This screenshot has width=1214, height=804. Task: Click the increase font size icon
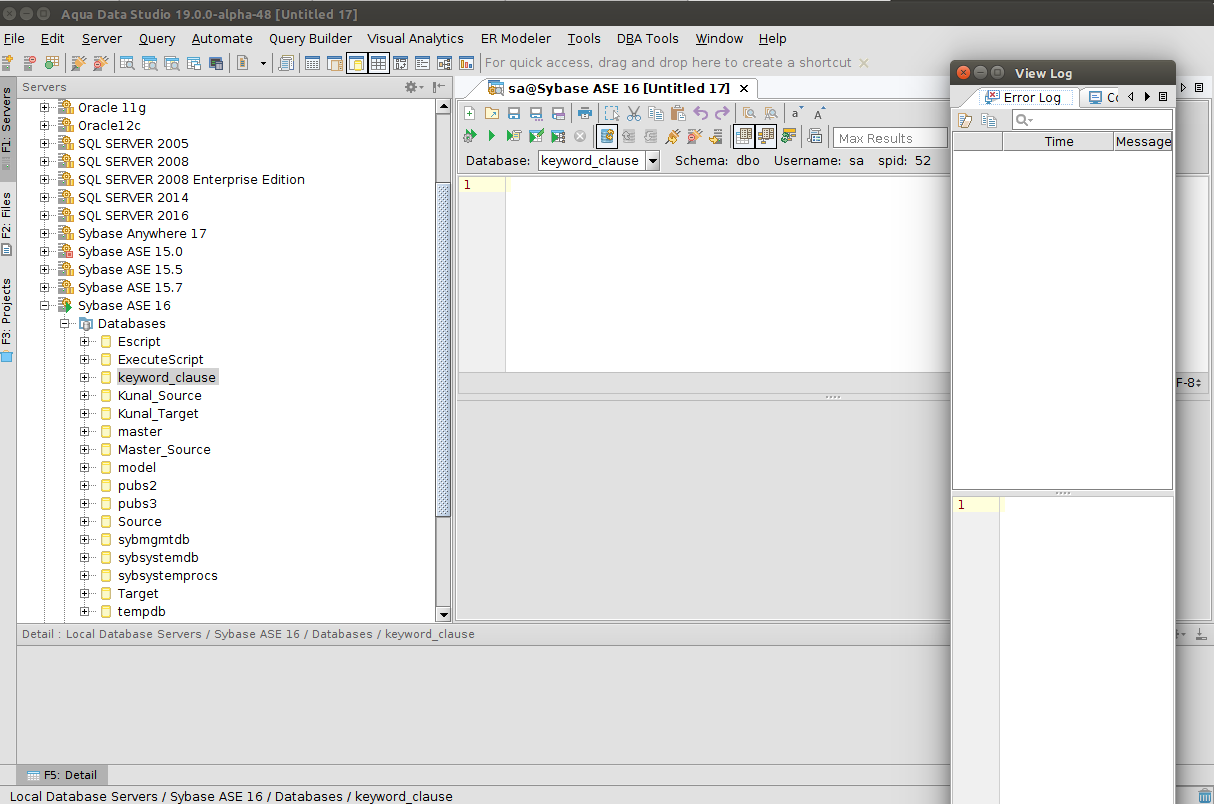(x=819, y=113)
